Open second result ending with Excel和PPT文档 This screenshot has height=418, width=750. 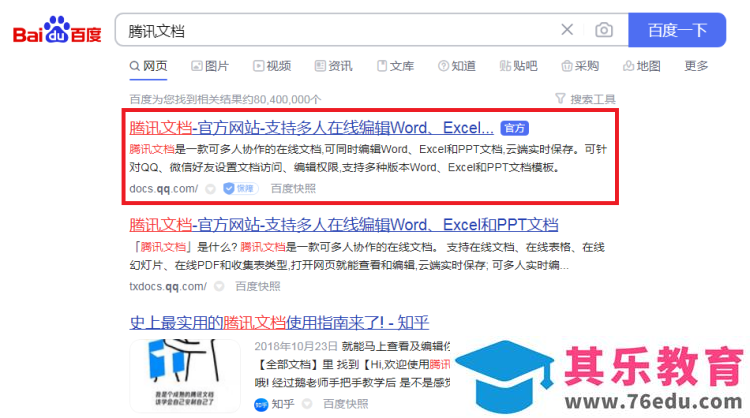[x=344, y=225]
